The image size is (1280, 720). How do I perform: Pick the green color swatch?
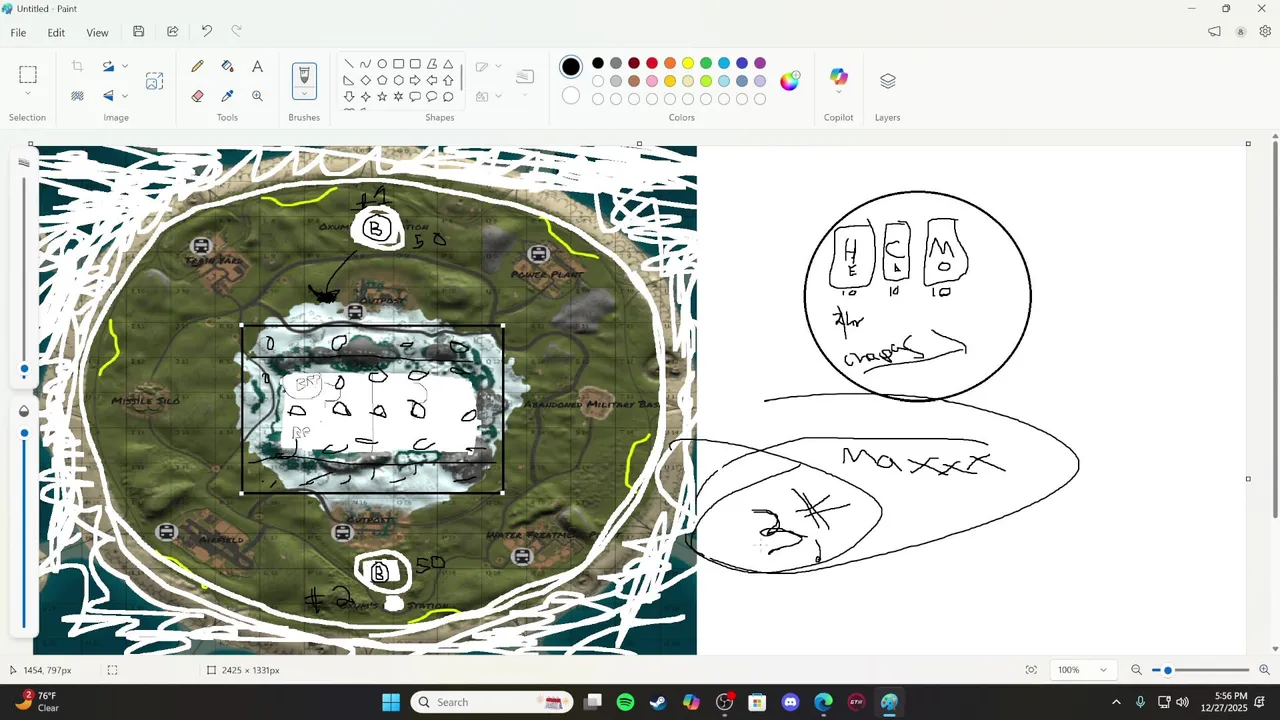(x=706, y=63)
